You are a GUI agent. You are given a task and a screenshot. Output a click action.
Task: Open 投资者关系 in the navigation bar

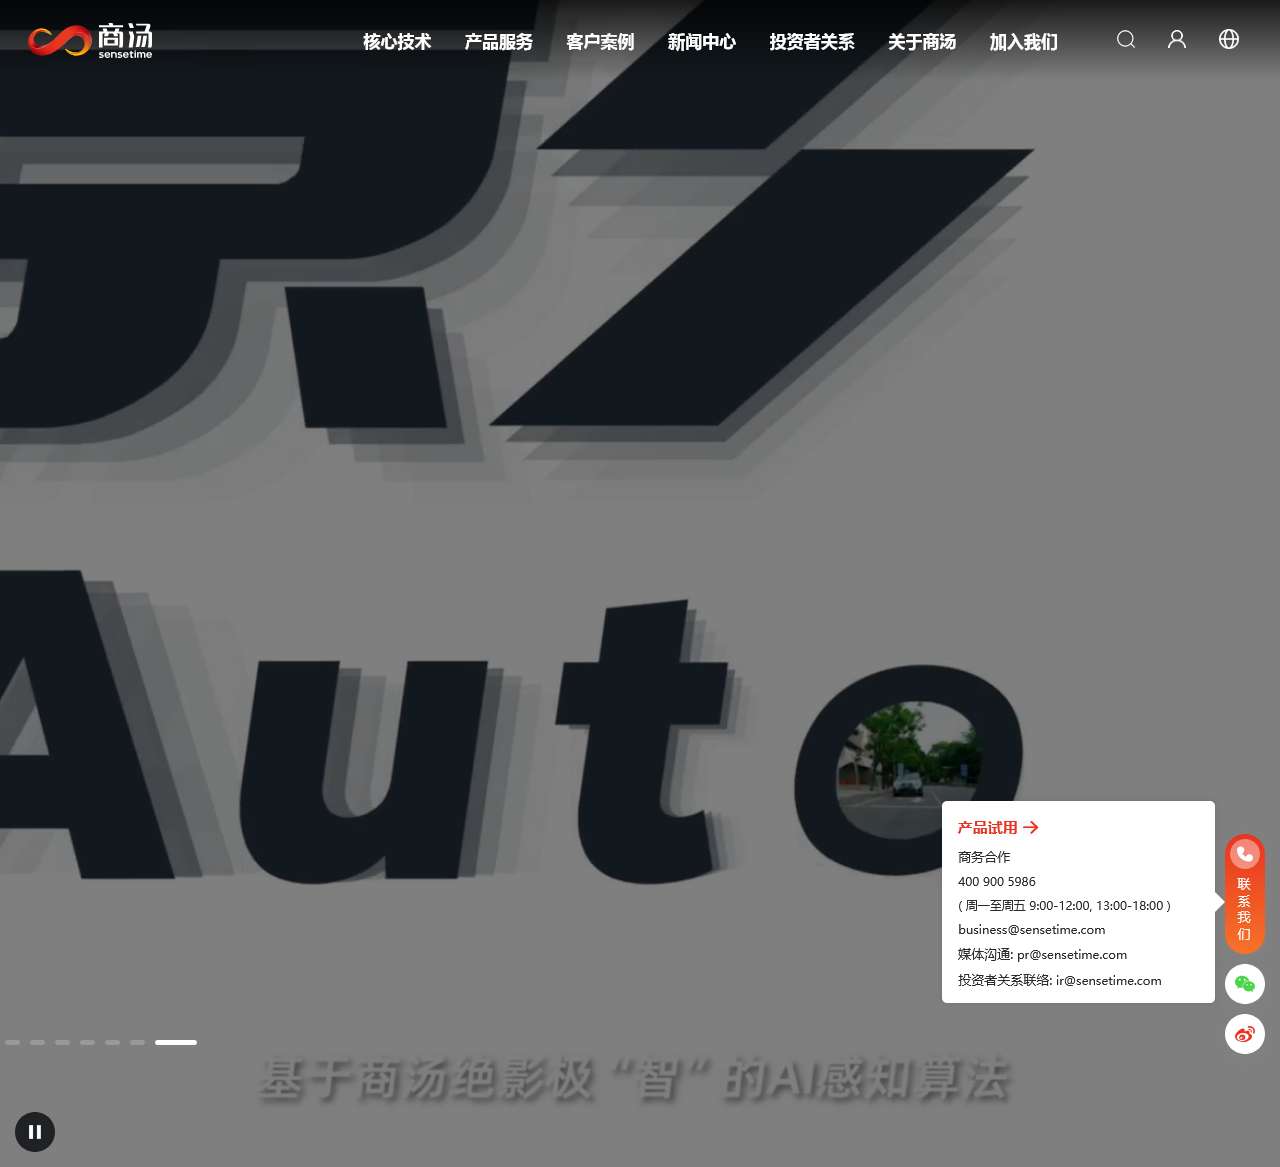click(812, 42)
